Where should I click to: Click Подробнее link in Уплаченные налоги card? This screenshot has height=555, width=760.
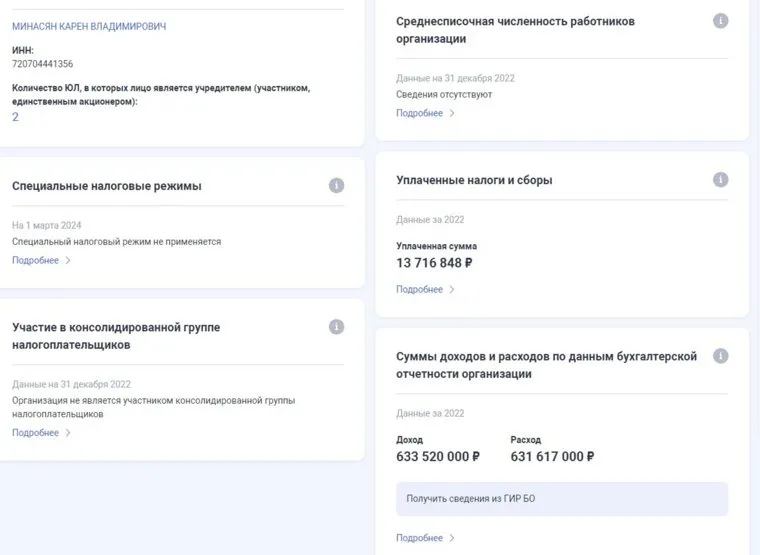click(x=419, y=289)
